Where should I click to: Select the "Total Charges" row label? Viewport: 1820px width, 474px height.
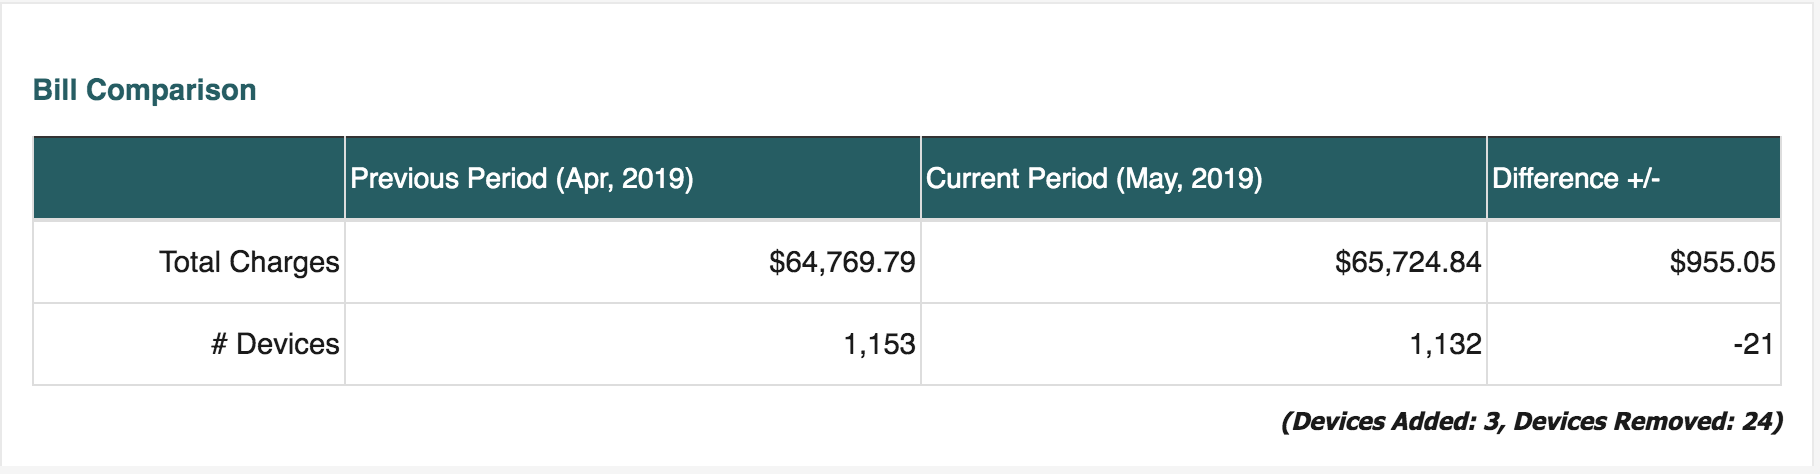(x=249, y=262)
